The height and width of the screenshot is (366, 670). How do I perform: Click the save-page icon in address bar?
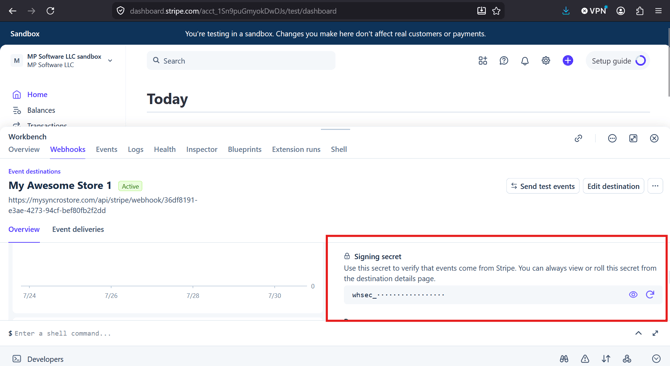(x=481, y=11)
